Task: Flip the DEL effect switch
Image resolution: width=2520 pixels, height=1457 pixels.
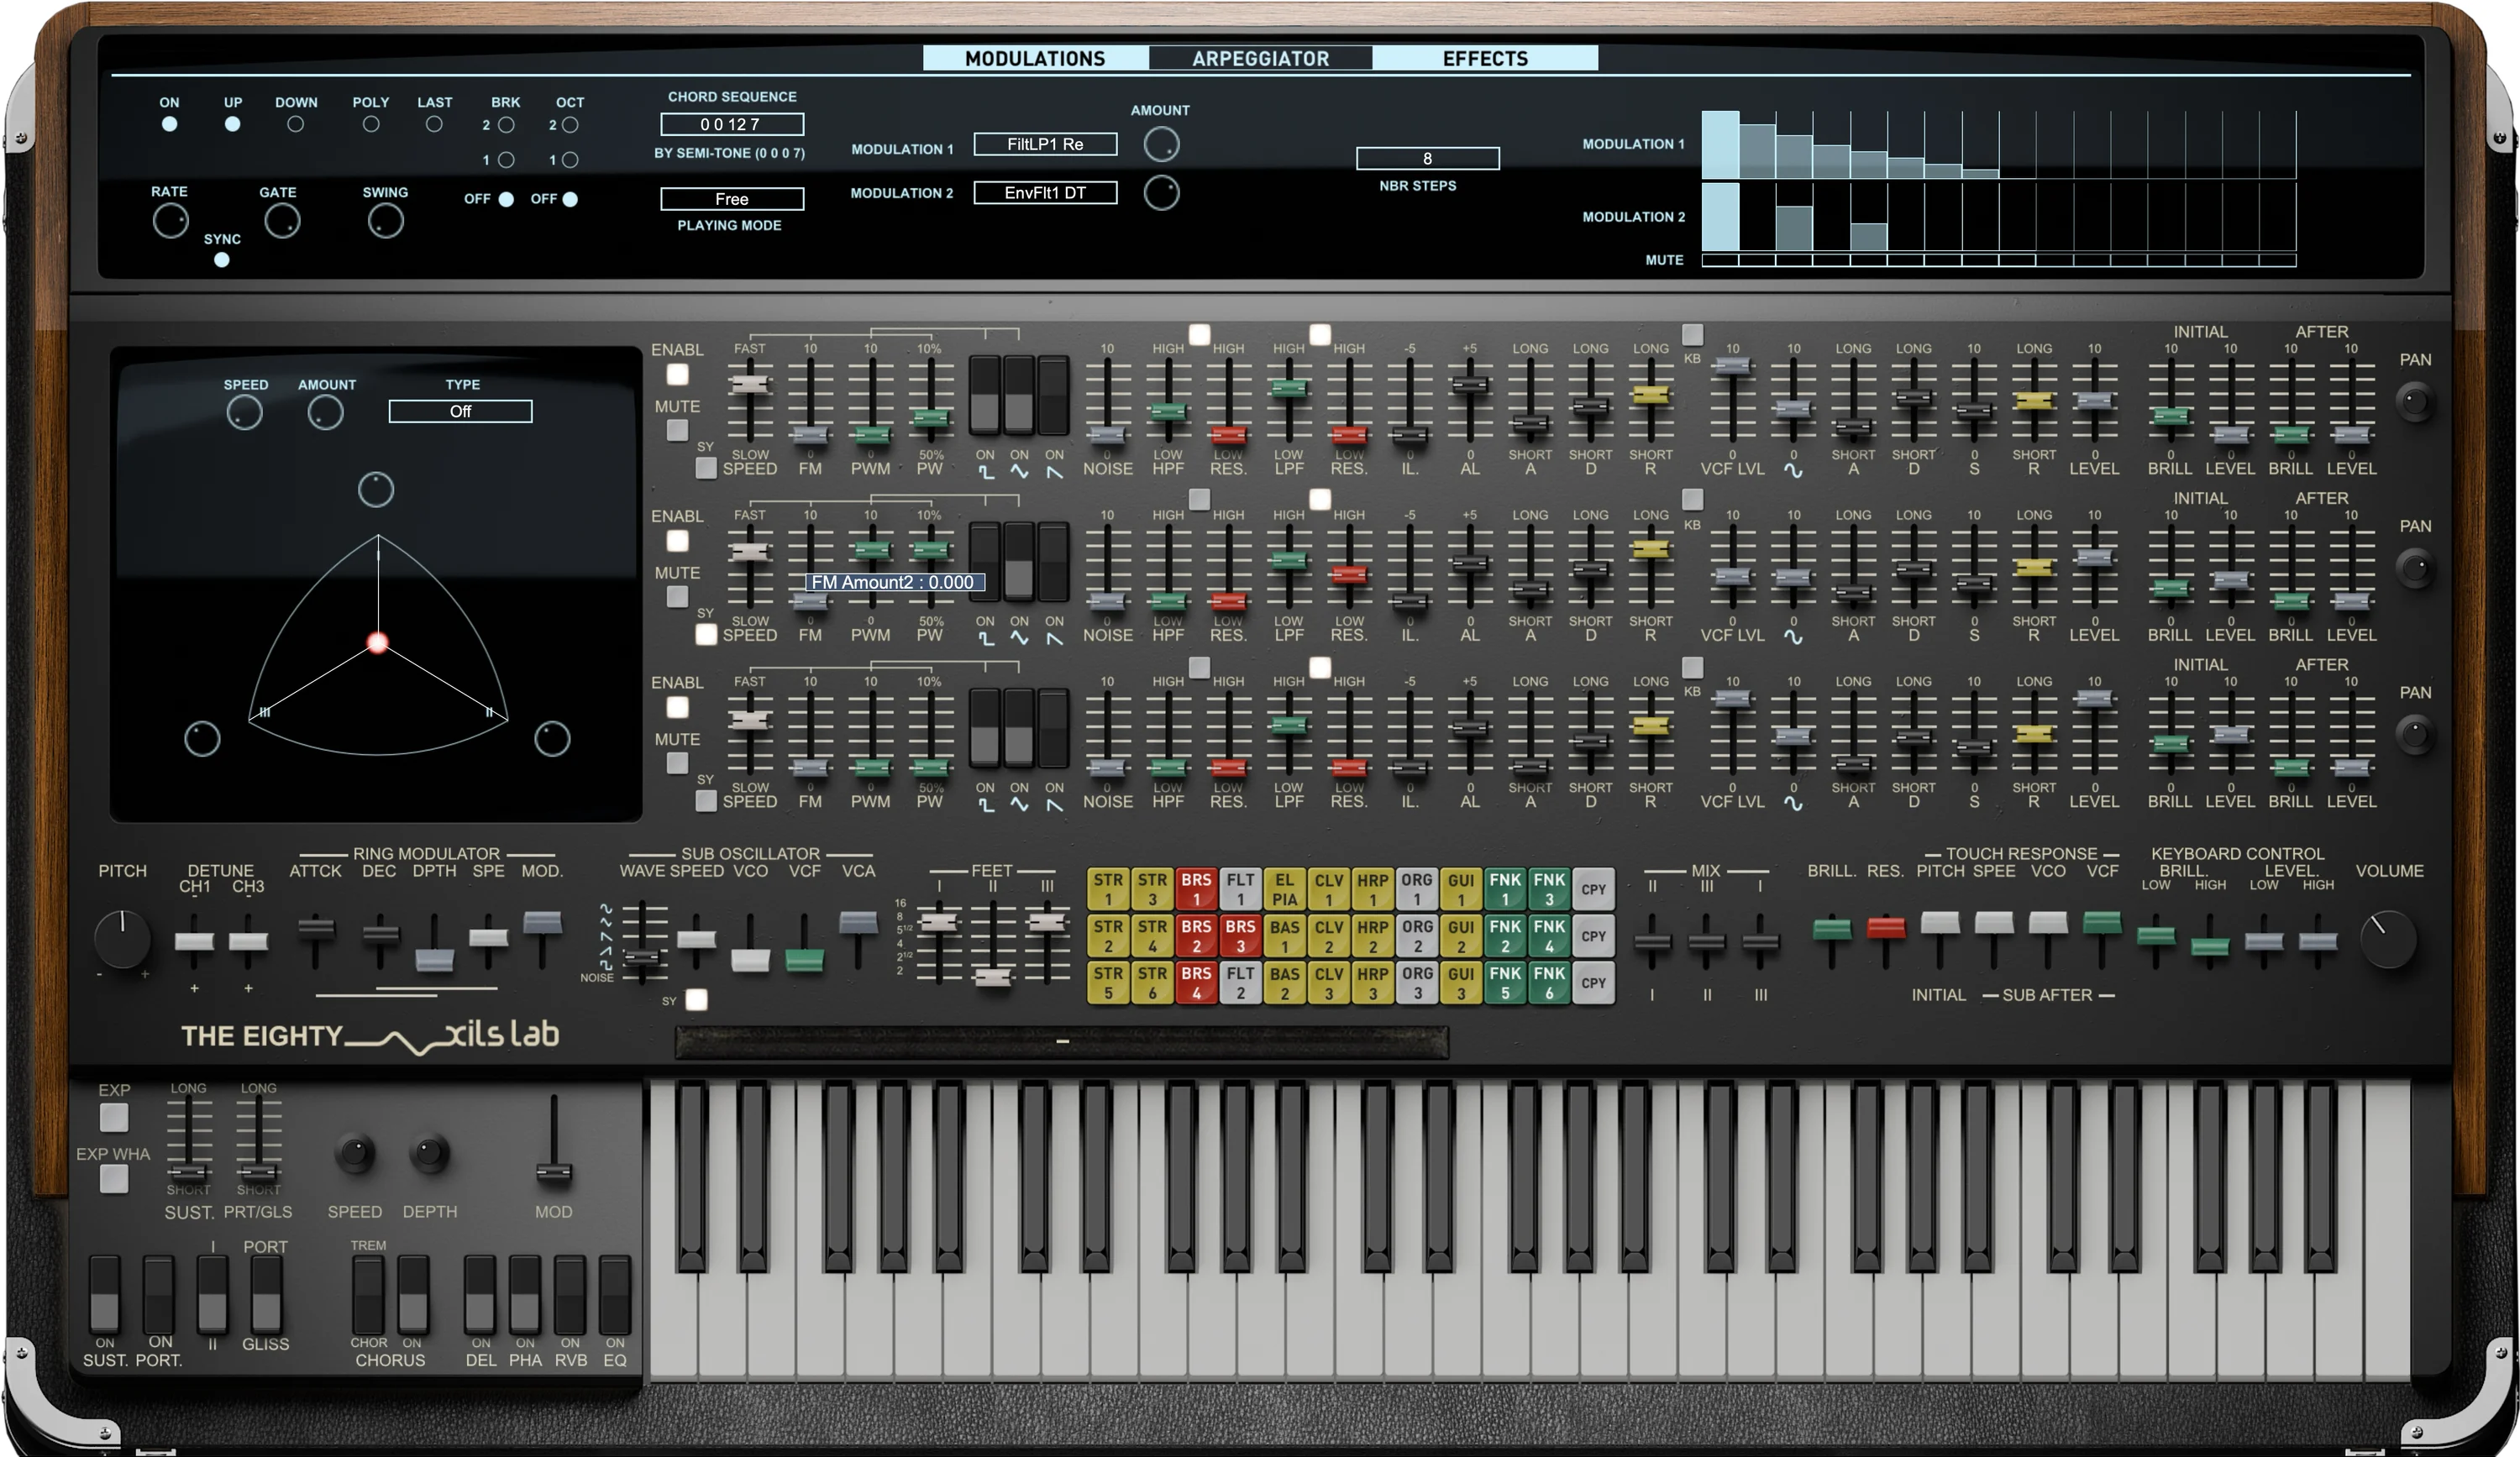Action: (480, 1295)
